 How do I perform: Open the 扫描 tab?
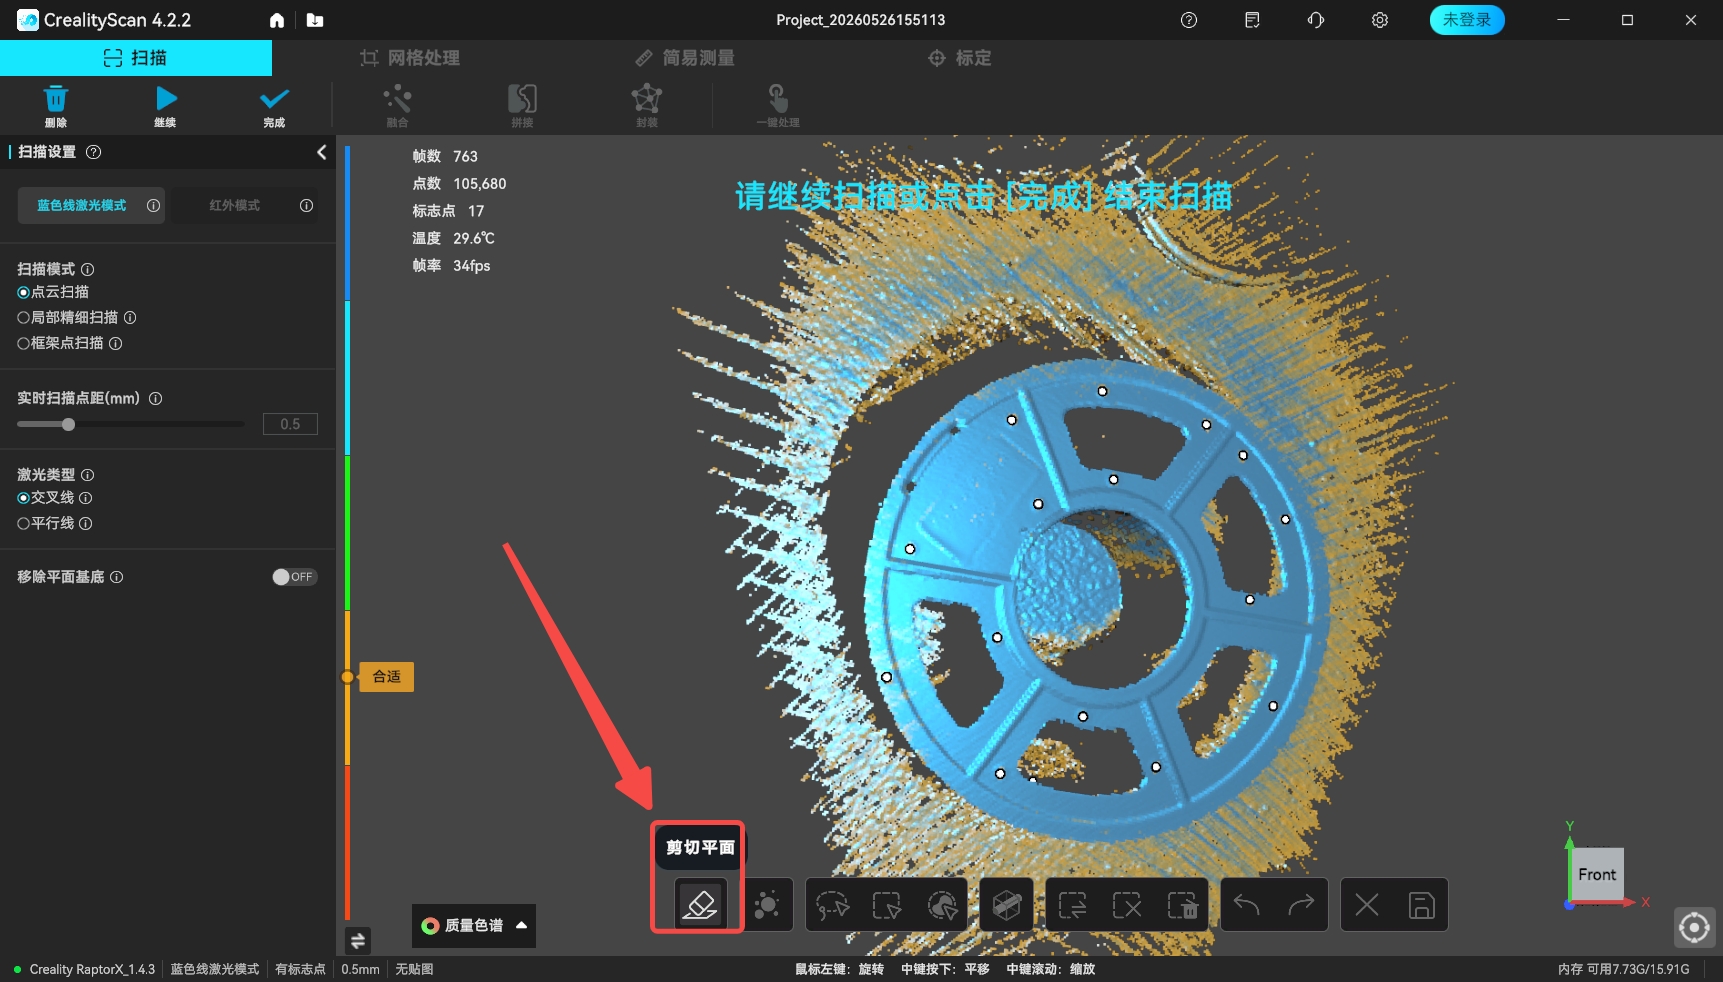tap(136, 58)
